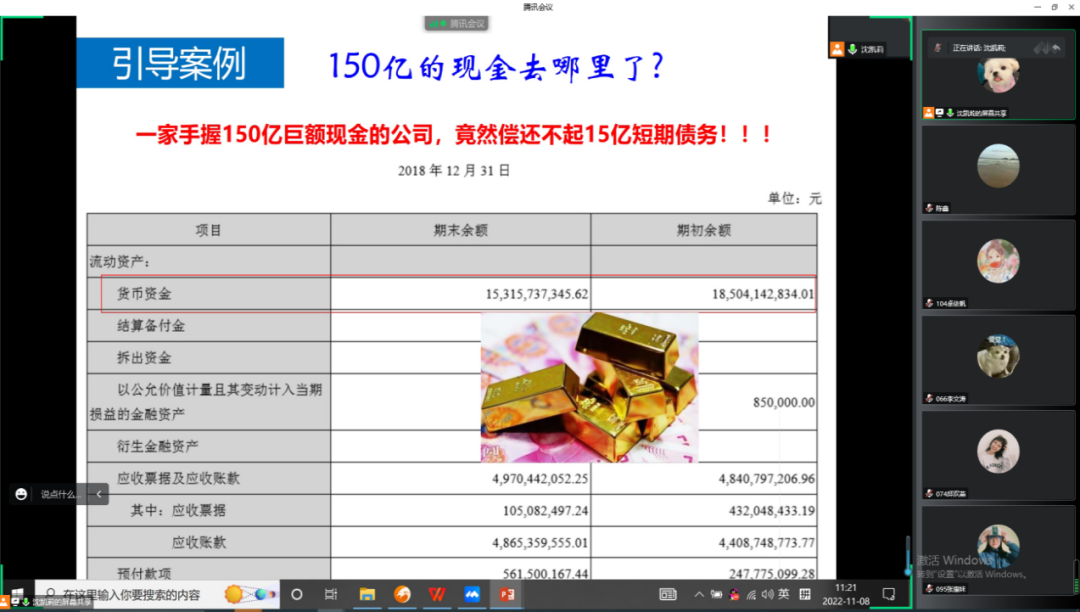Click 沈凯莉 presenter name label over the slide

(872, 50)
